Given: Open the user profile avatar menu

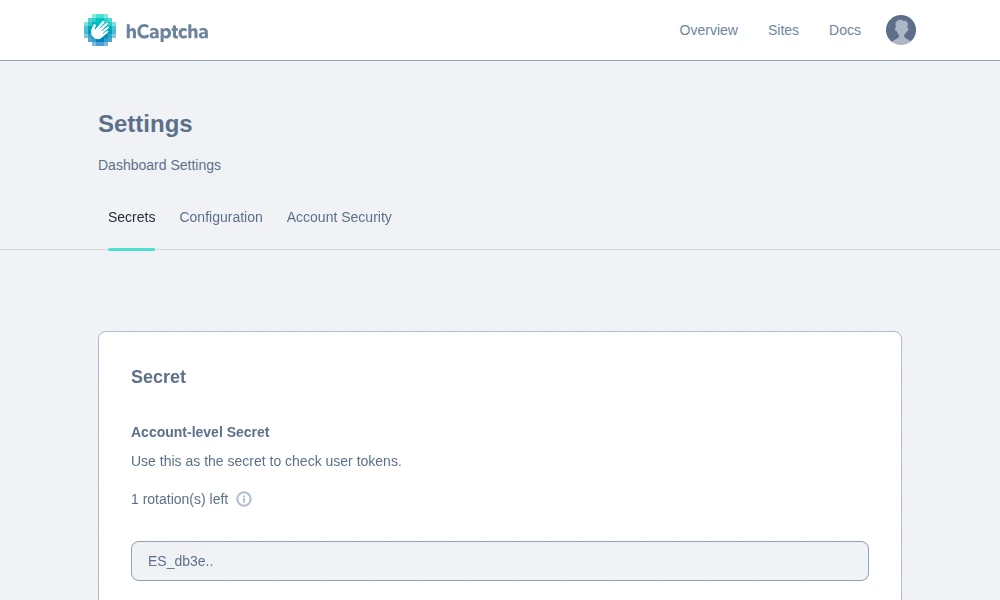Looking at the screenshot, I should tap(900, 30).
